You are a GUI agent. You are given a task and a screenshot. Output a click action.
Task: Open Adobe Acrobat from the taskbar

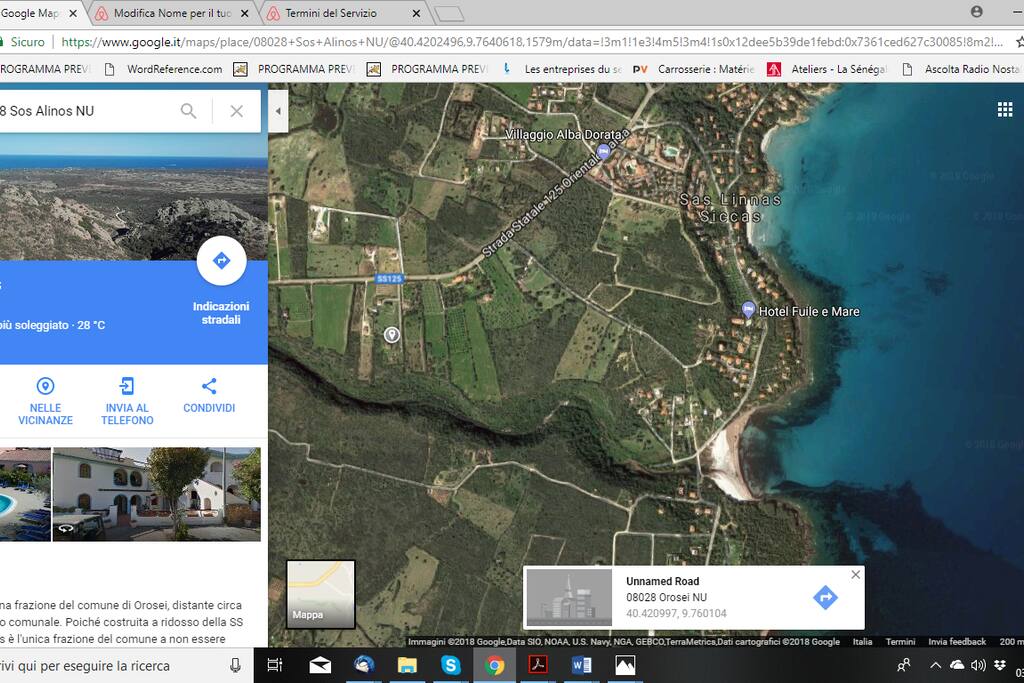pyautogui.click(x=538, y=665)
